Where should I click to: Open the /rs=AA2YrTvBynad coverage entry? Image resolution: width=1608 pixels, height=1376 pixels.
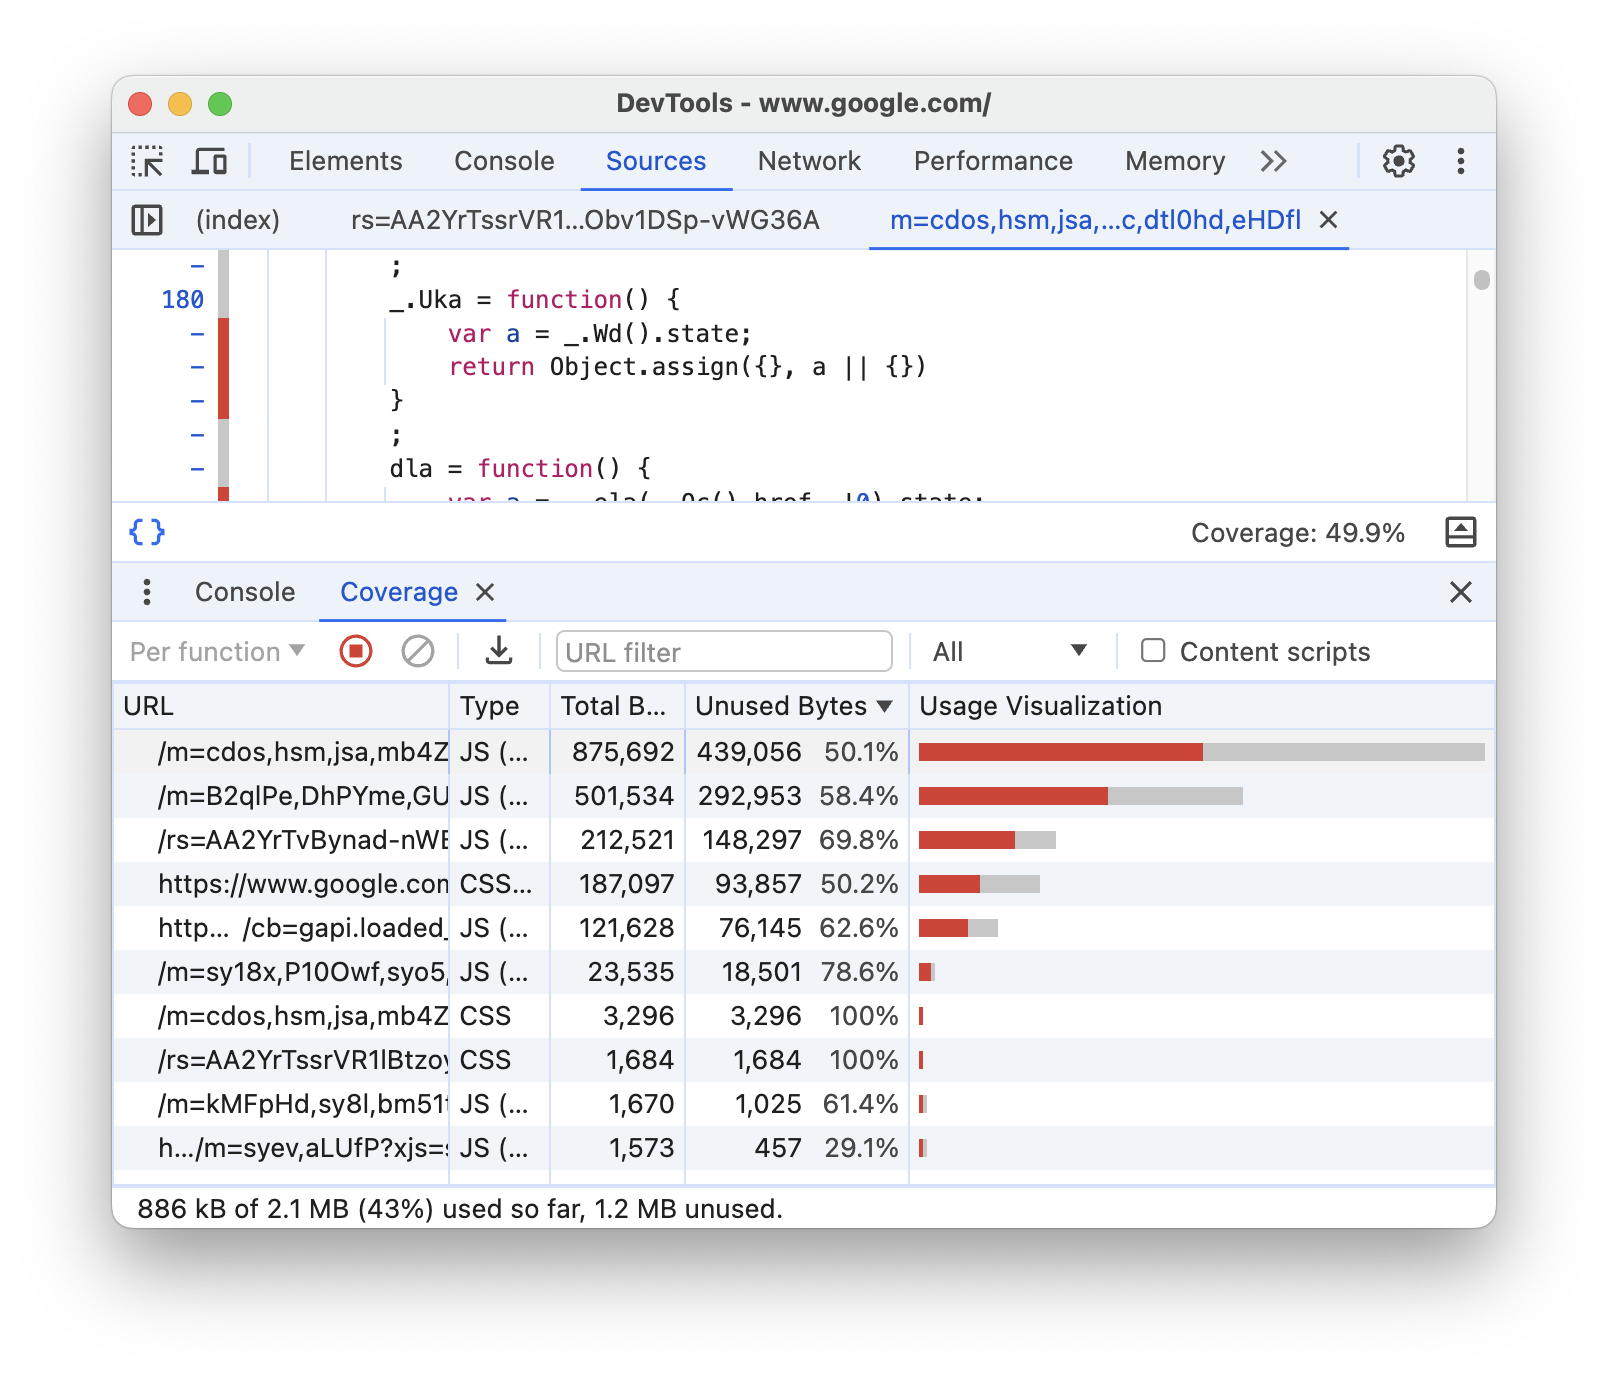coord(300,840)
